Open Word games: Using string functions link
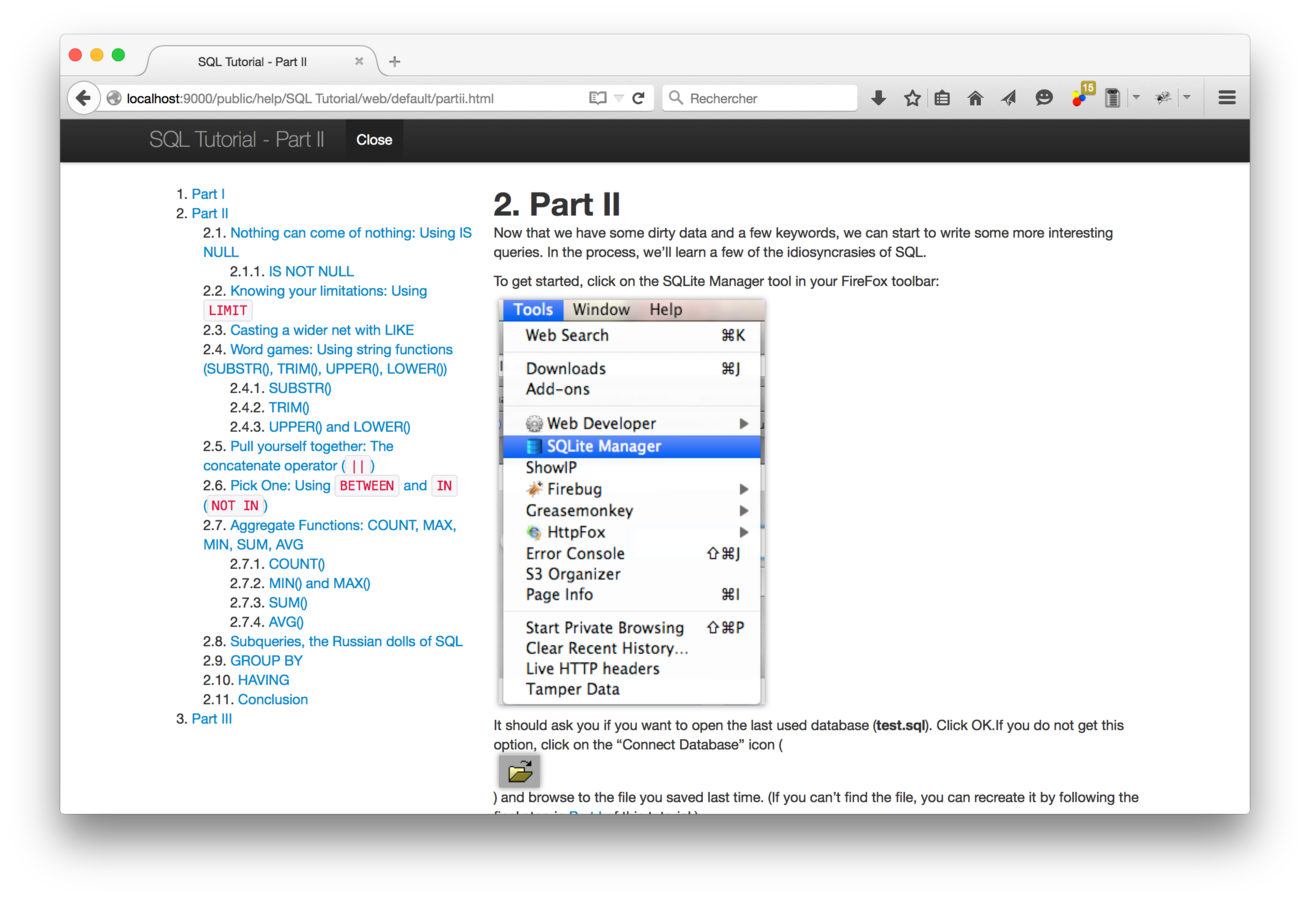Viewport: 1310px width, 900px height. click(328, 359)
